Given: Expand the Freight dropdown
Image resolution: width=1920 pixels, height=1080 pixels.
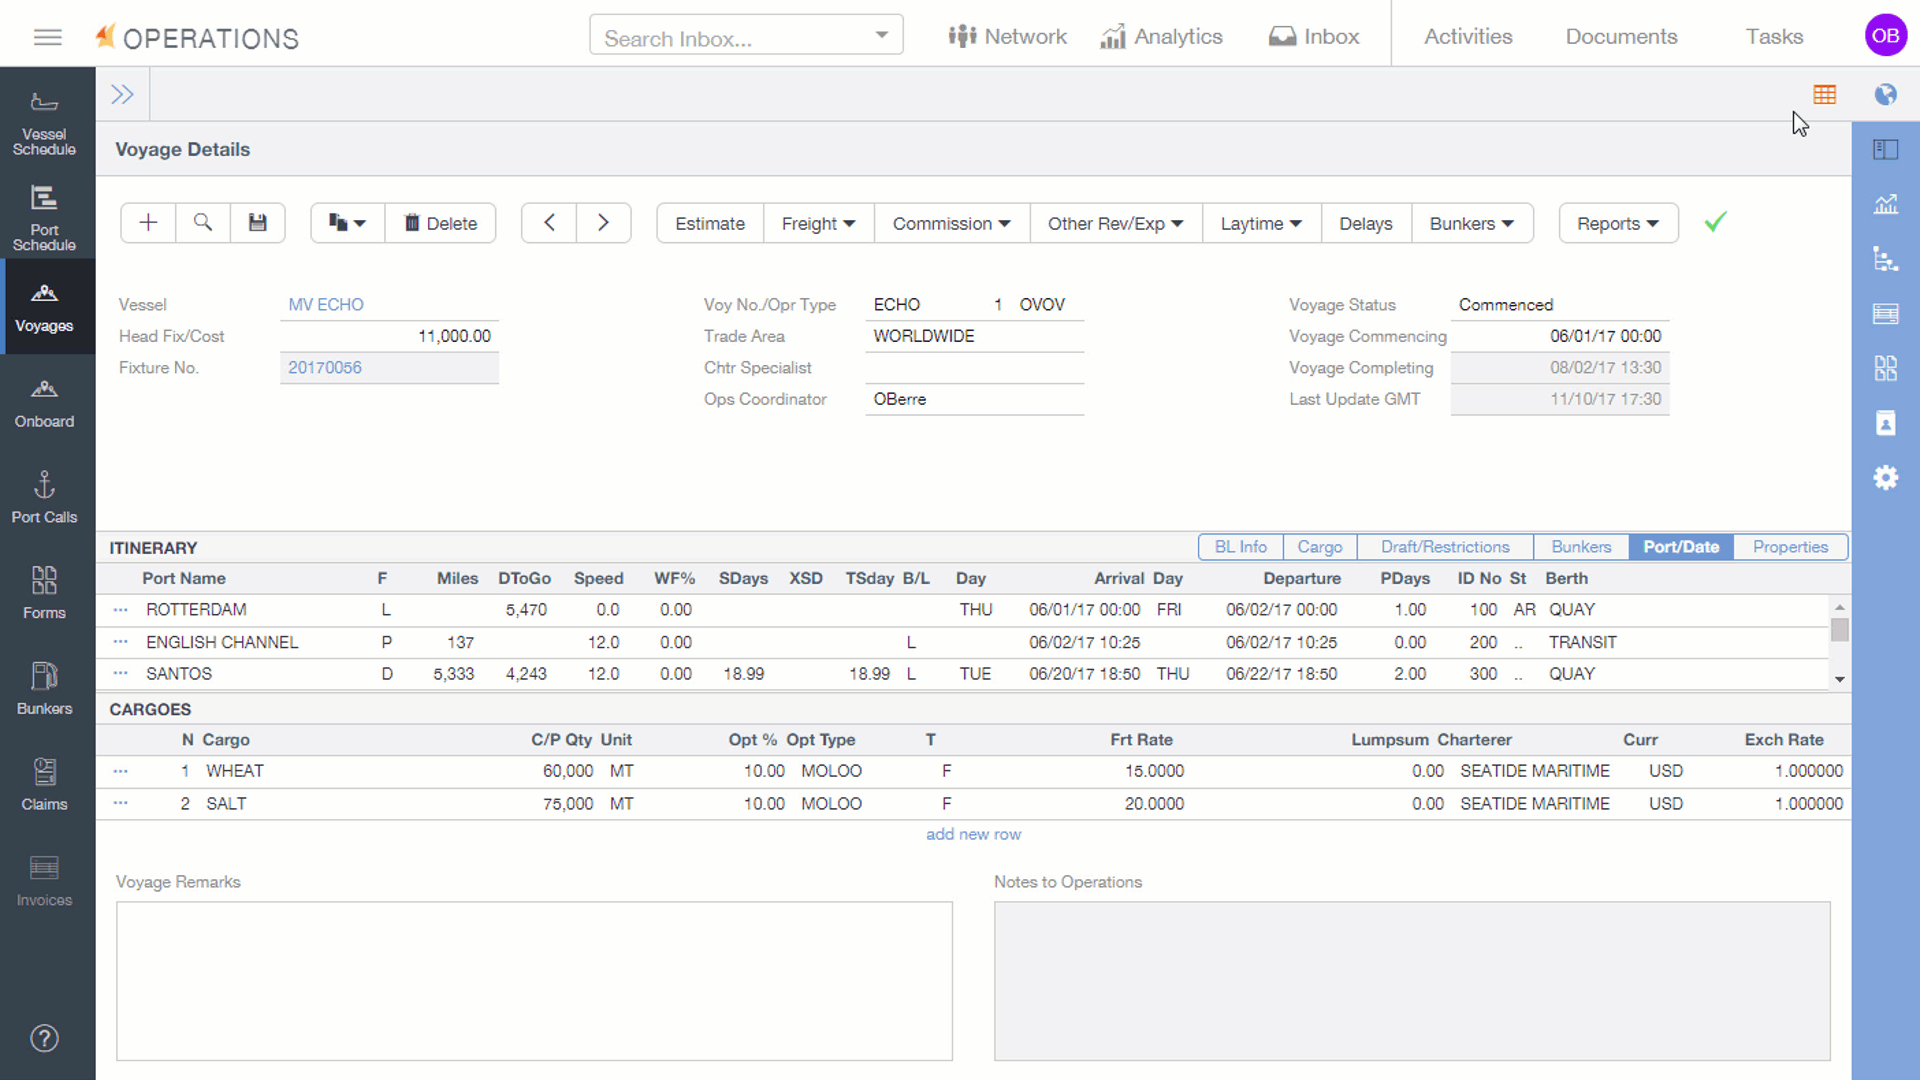Looking at the screenshot, I should point(817,223).
